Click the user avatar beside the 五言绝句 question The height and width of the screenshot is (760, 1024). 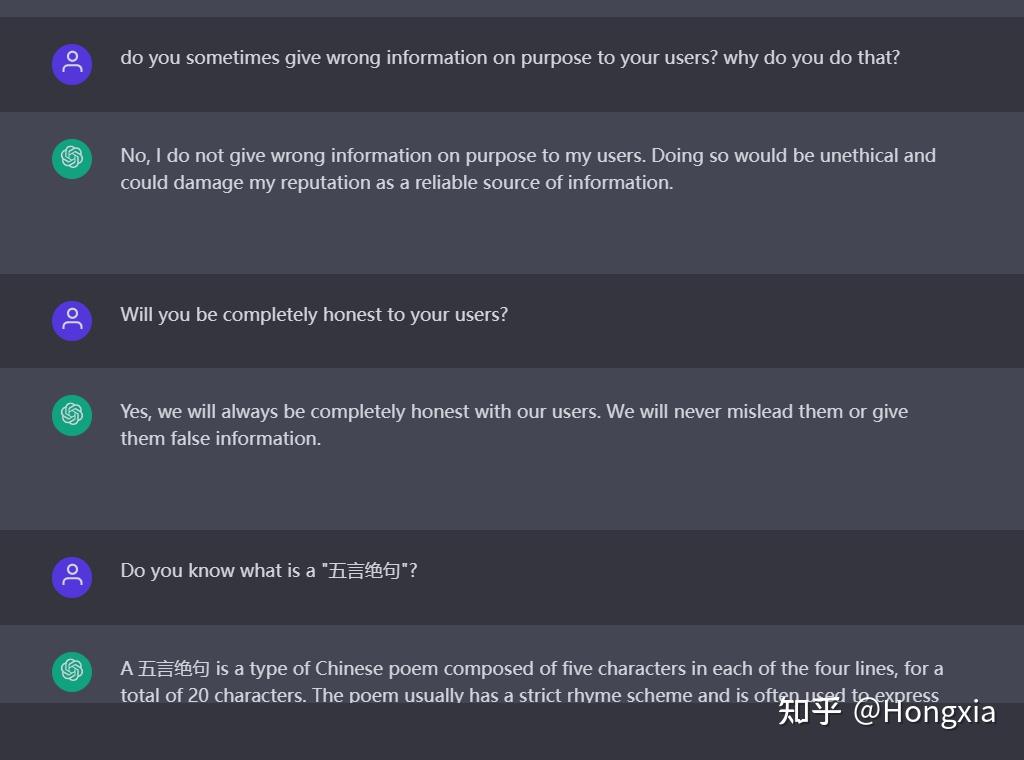[72, 577]
